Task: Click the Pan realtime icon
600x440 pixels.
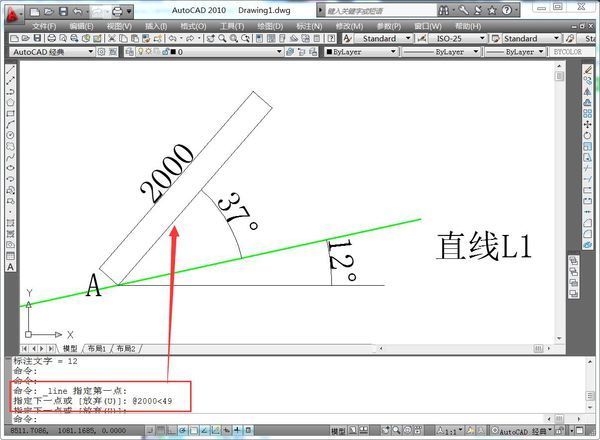Action: pos(211,38)
